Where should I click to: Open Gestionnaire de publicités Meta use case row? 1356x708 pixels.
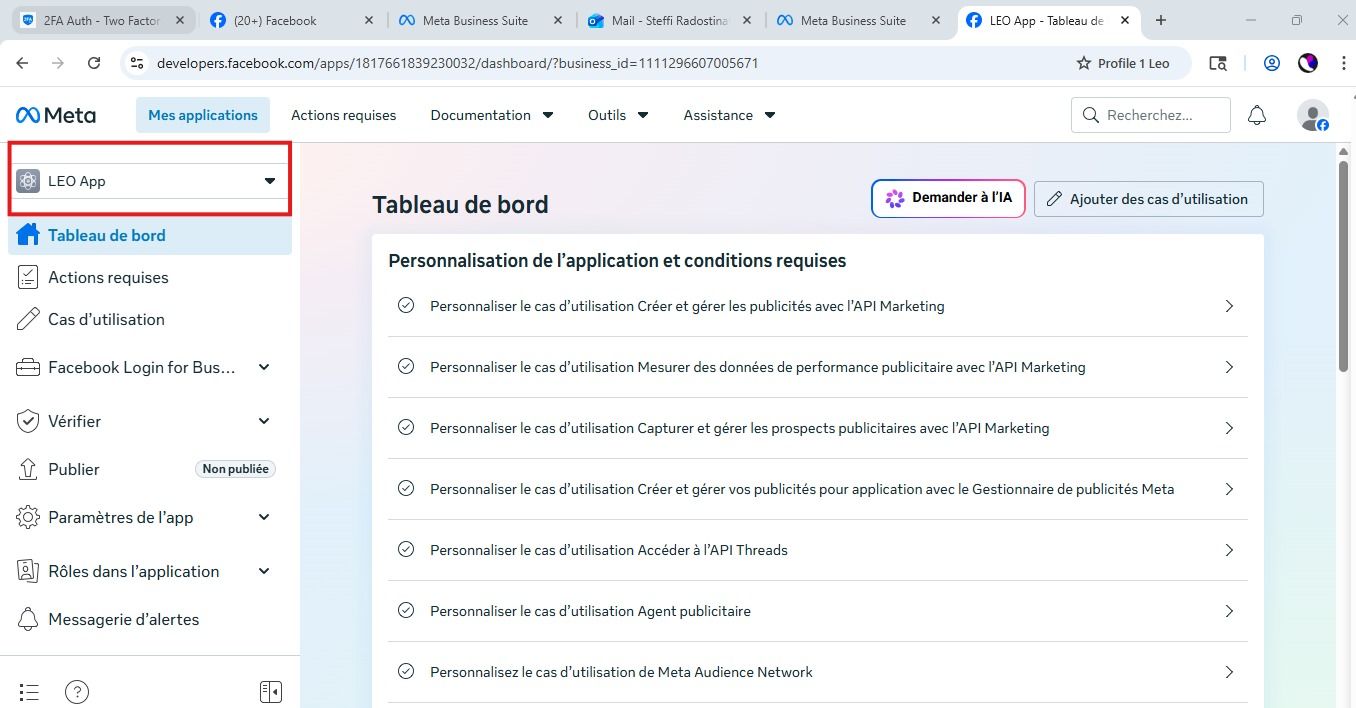pyautogui.click(x=818, y=489)
